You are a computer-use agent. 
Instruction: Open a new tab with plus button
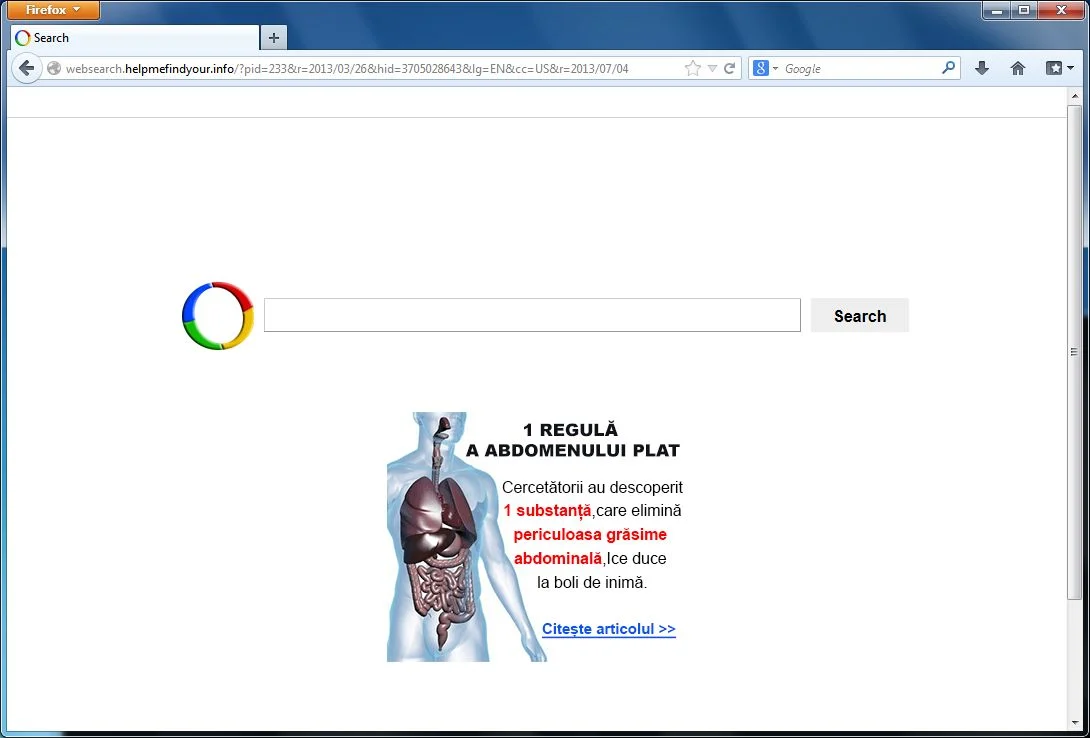coord(274,38)
